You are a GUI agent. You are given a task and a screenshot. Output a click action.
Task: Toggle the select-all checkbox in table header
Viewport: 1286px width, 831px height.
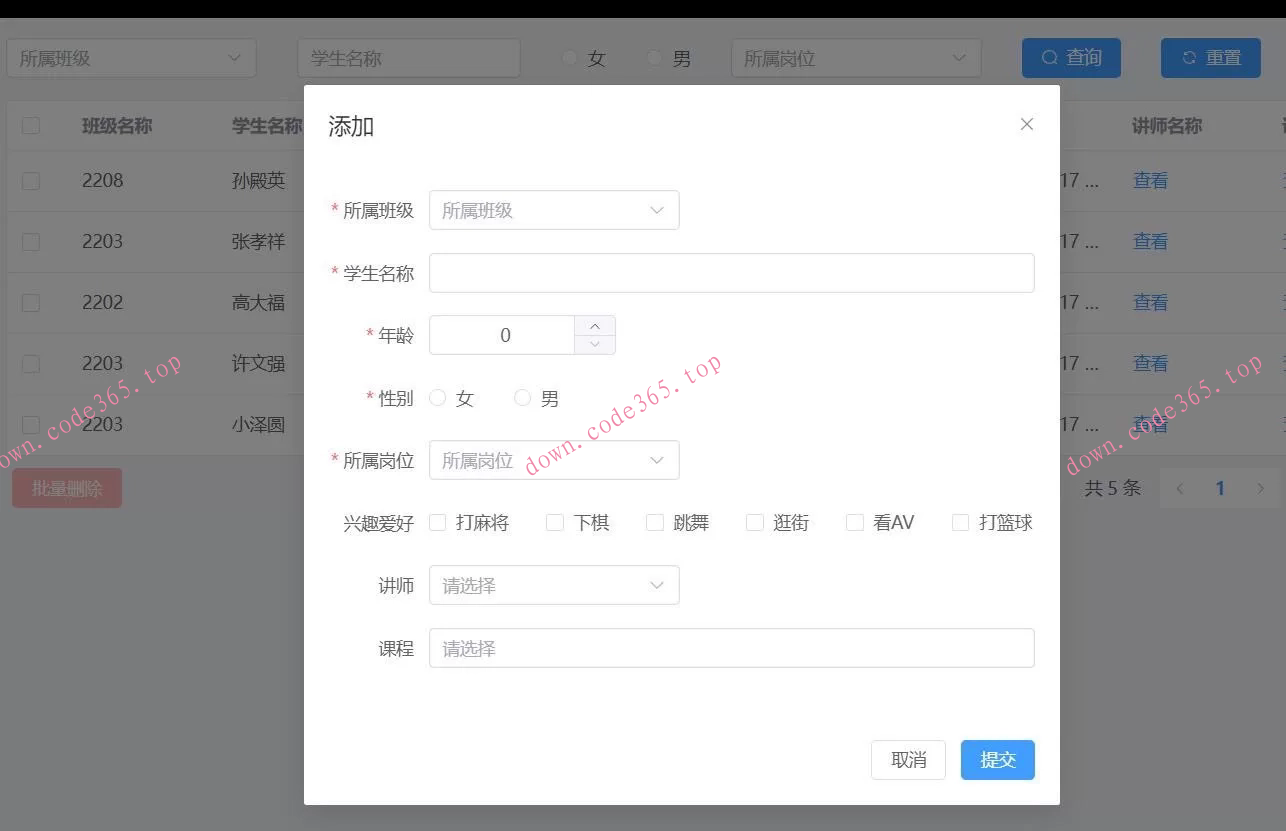click(29, 125)
